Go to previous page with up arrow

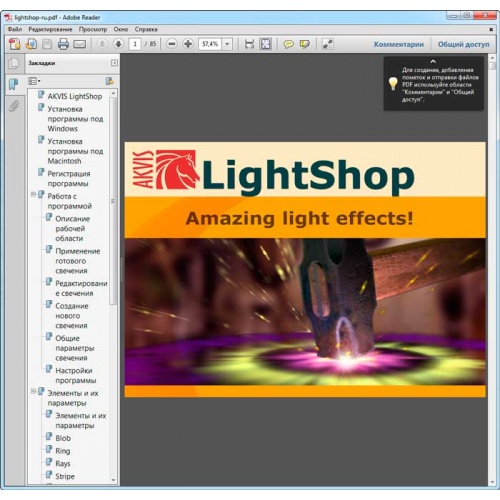click(x=102, y=44)
